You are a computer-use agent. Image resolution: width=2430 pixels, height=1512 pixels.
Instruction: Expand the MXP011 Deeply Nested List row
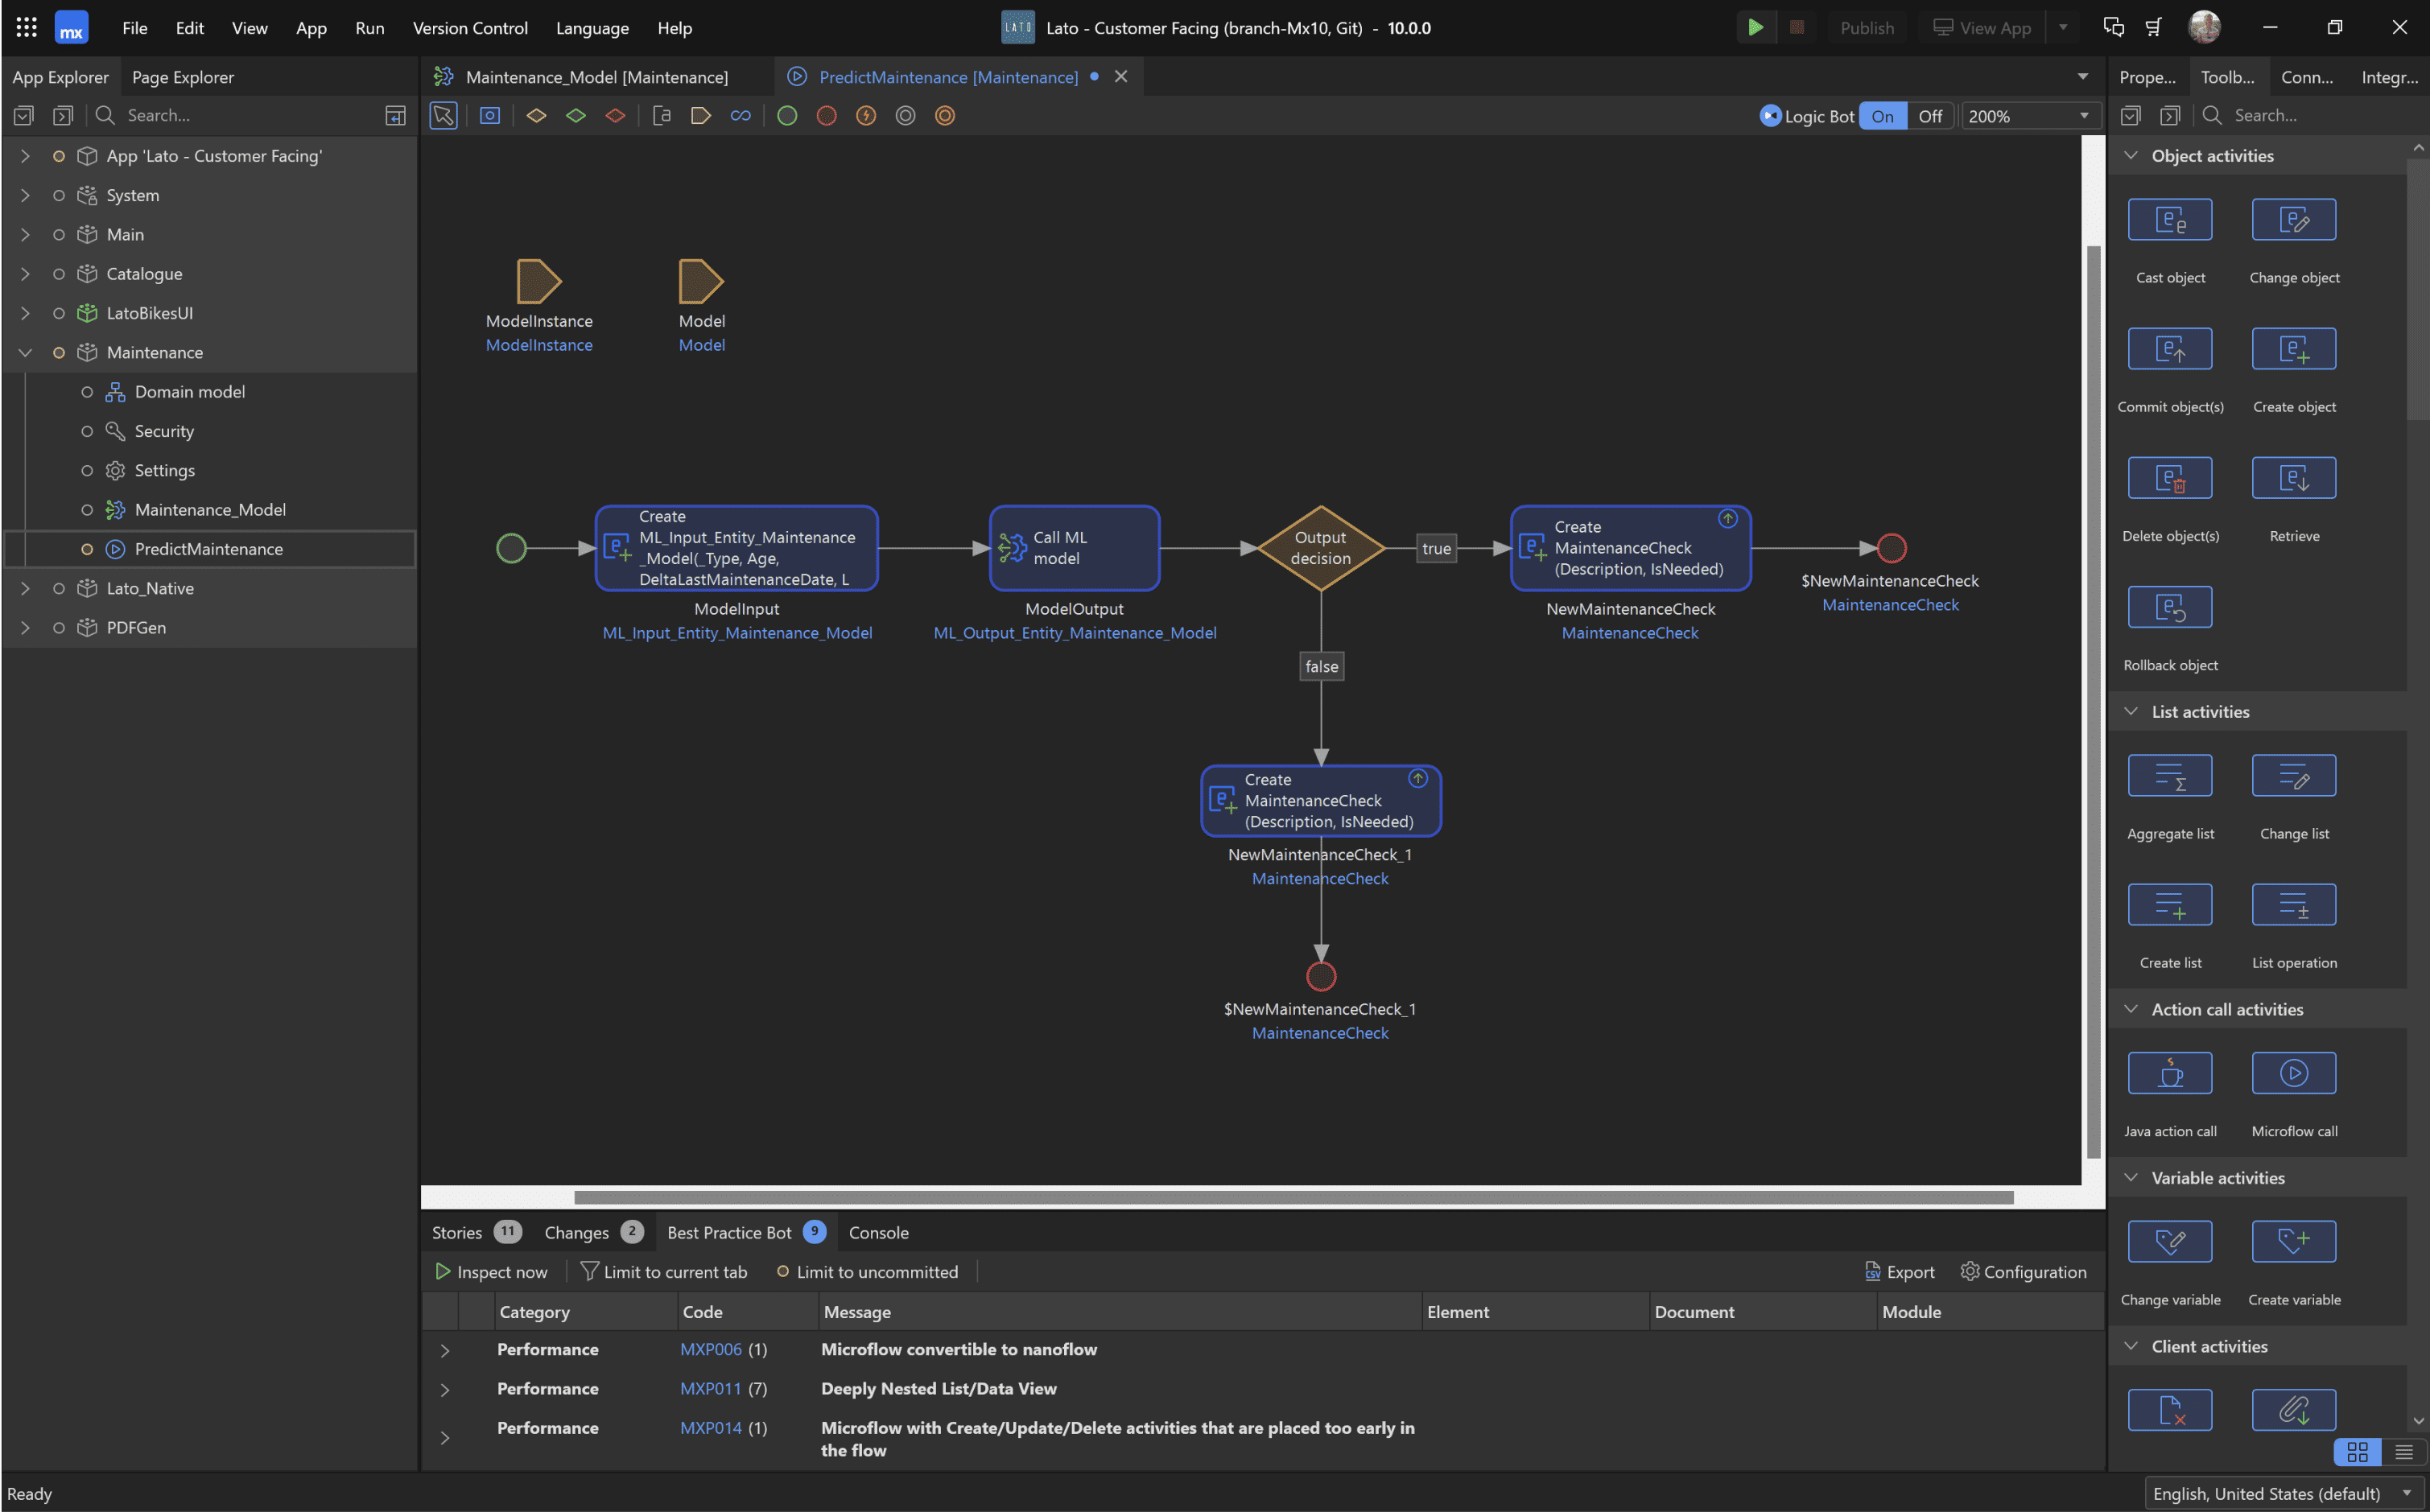coord(445,1390)
